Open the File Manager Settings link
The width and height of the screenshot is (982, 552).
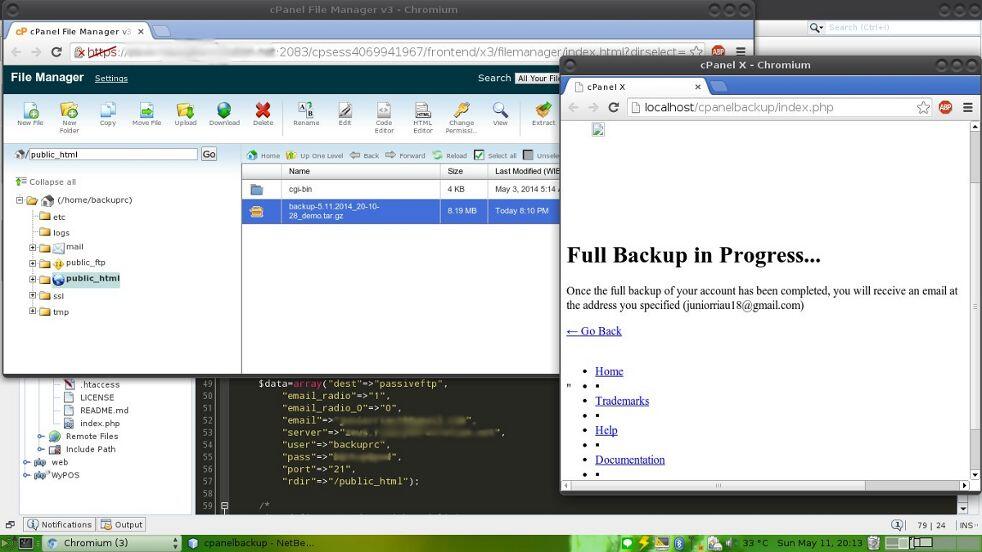pos(111,78)
